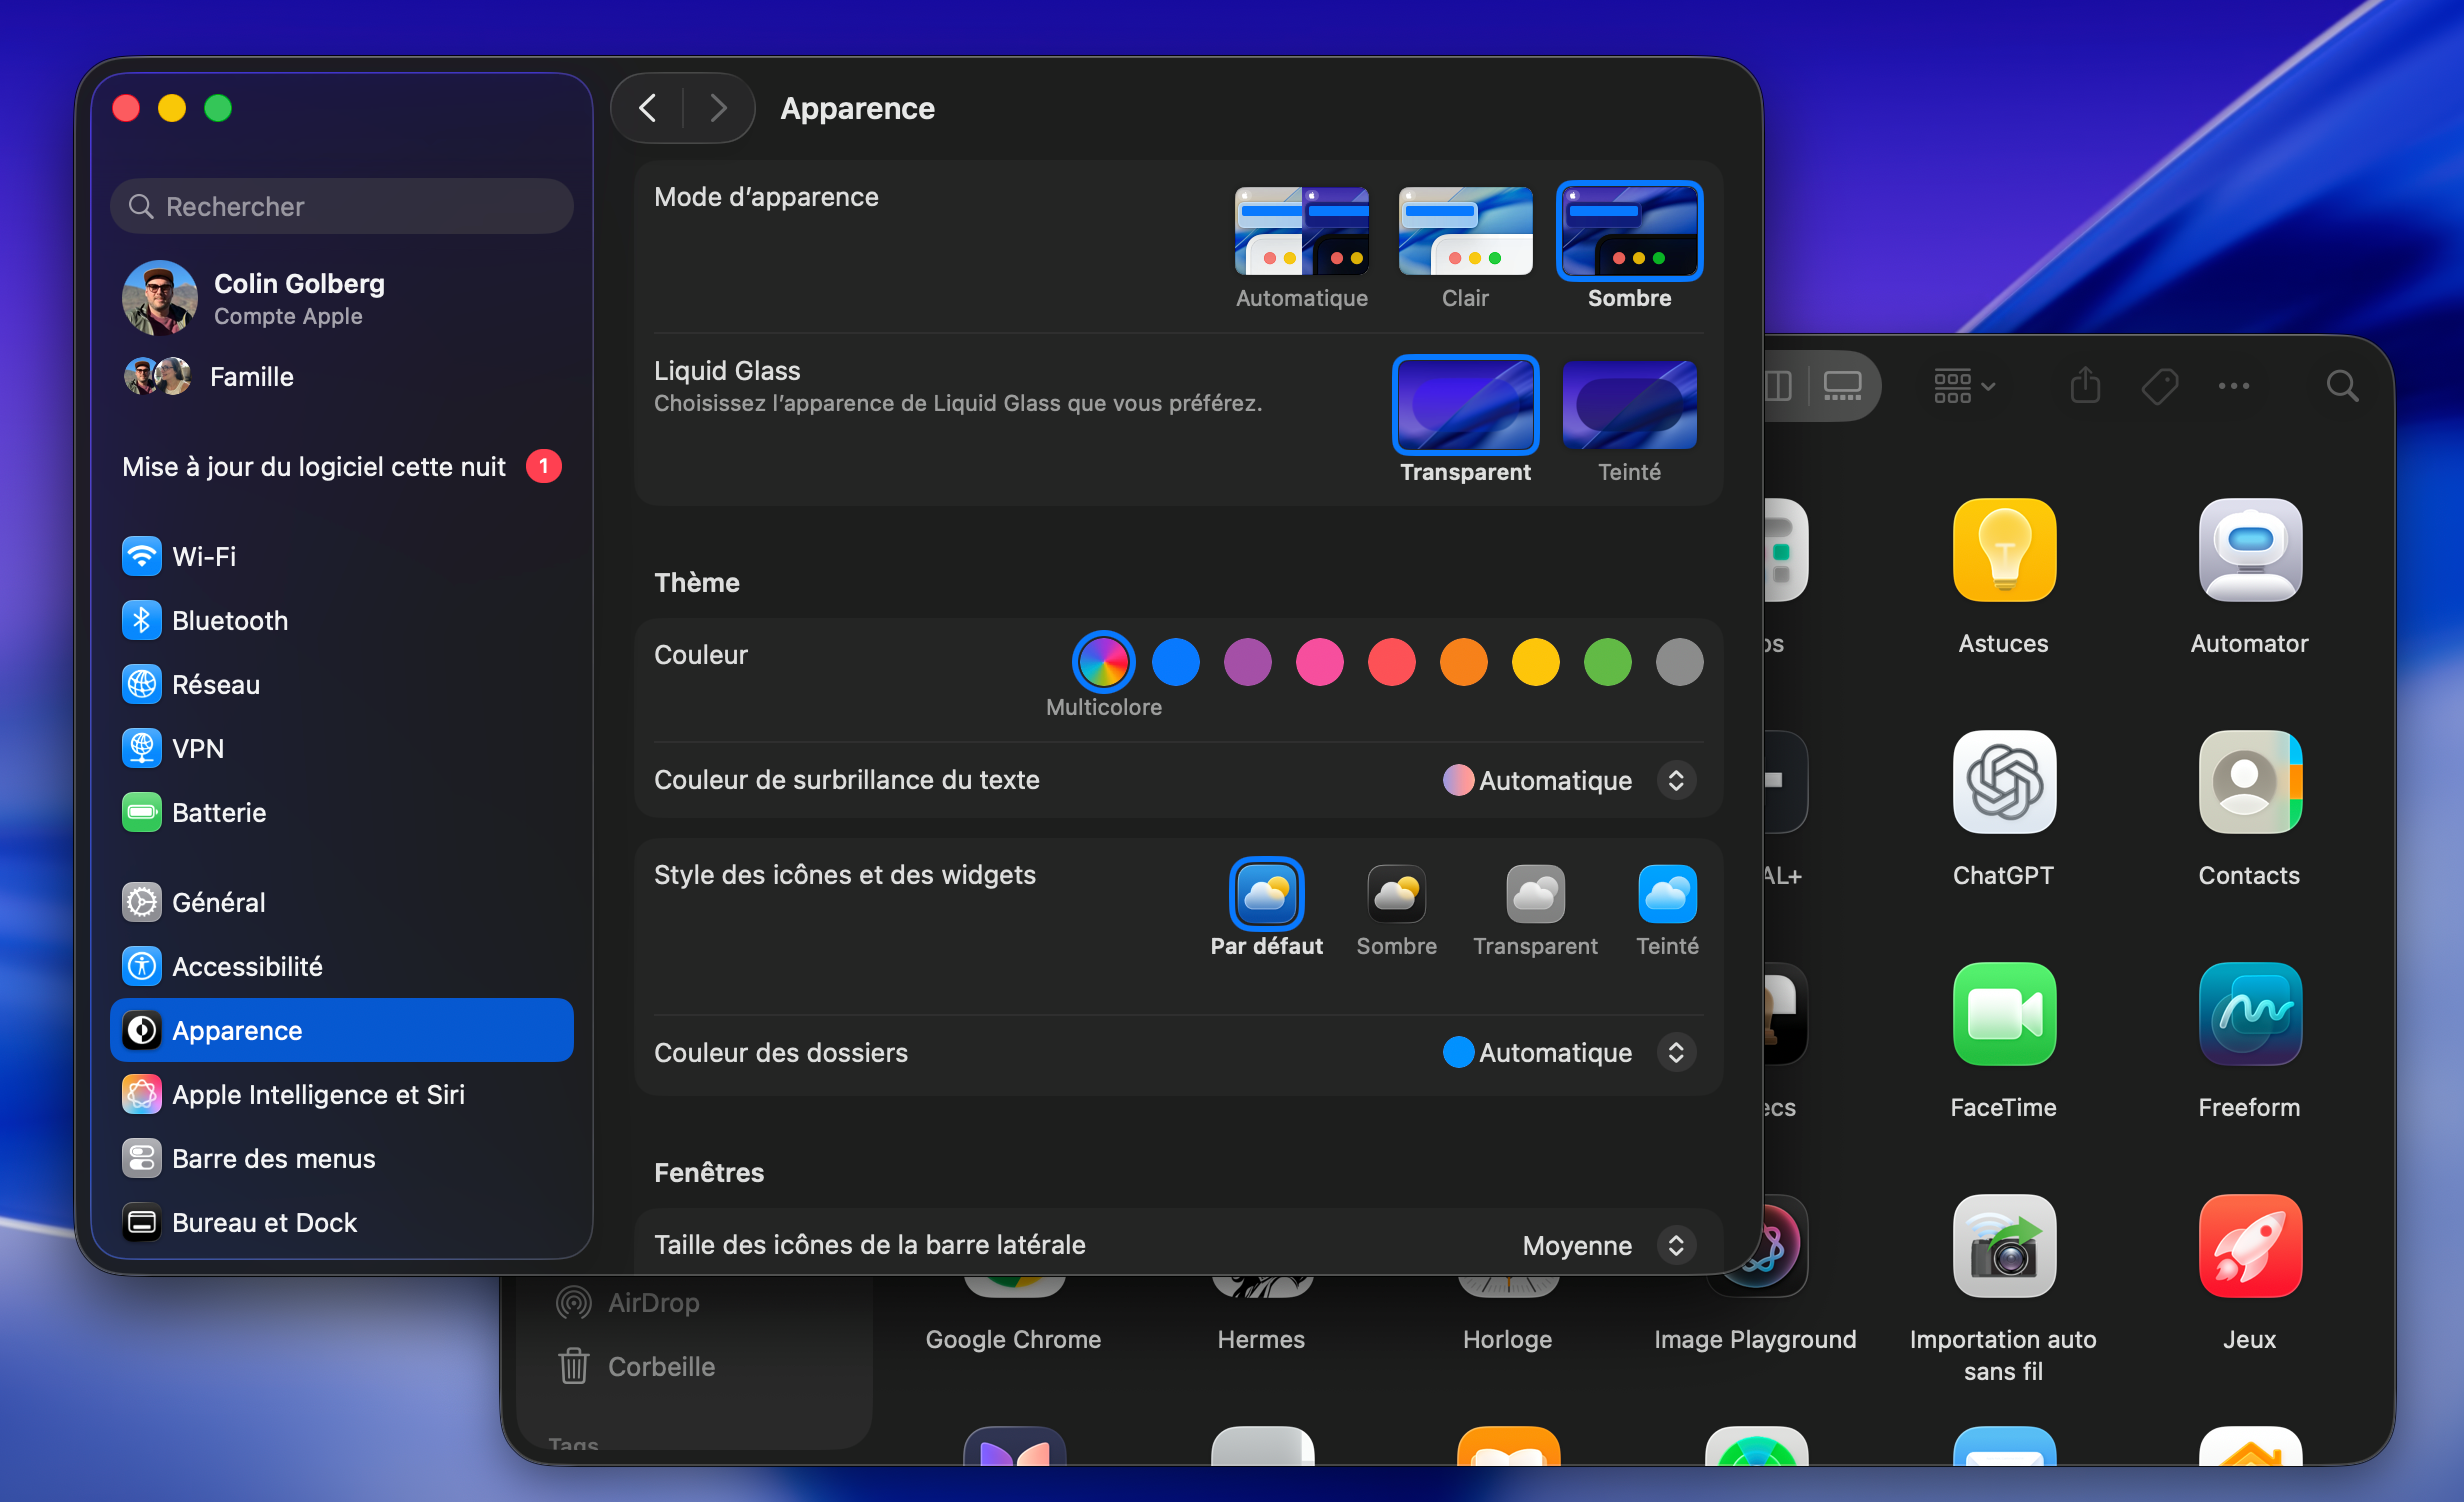Open Bureau et Dock settings
This screenshot has height=1502, width=2464.
[x=341, y=1222]
